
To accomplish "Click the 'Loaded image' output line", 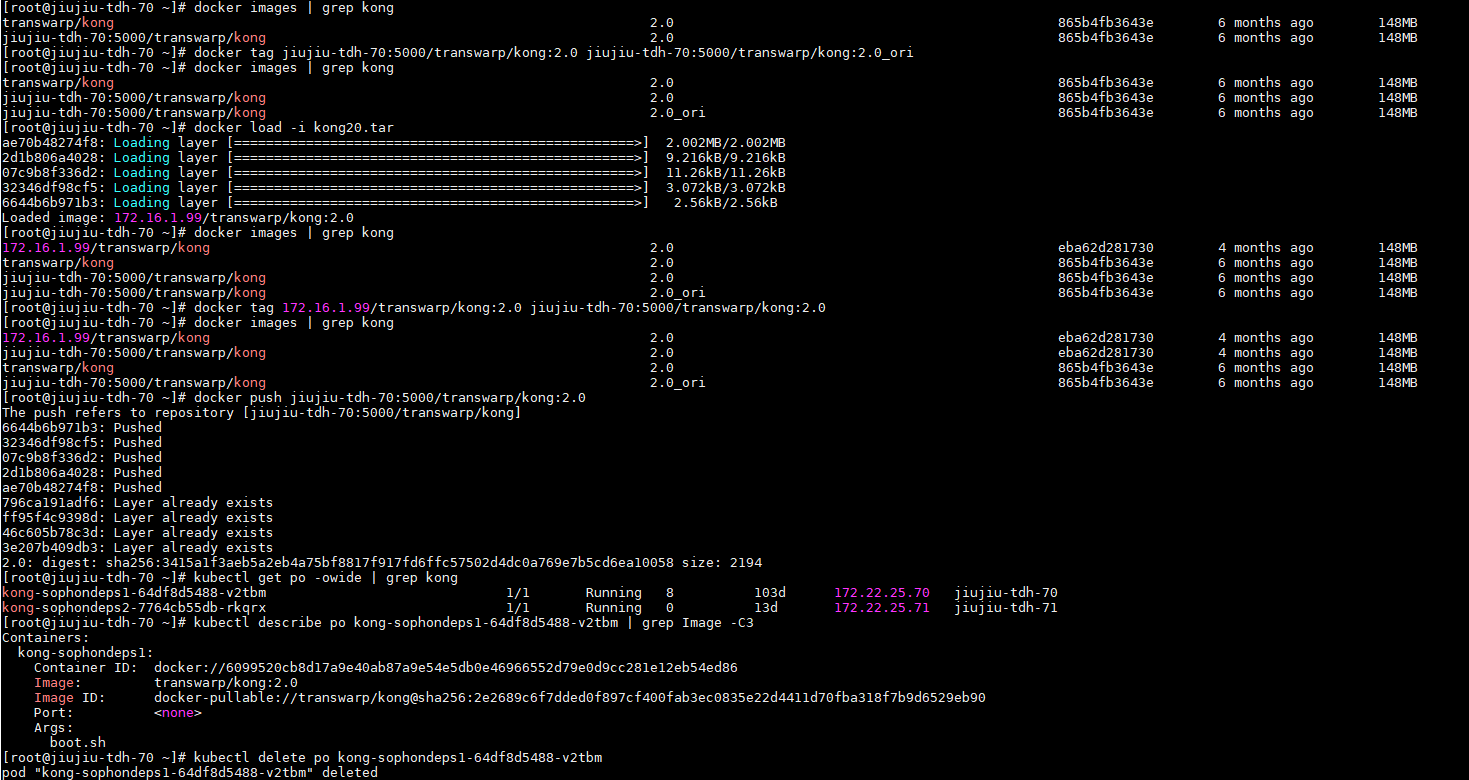I will tap(178, 218).
